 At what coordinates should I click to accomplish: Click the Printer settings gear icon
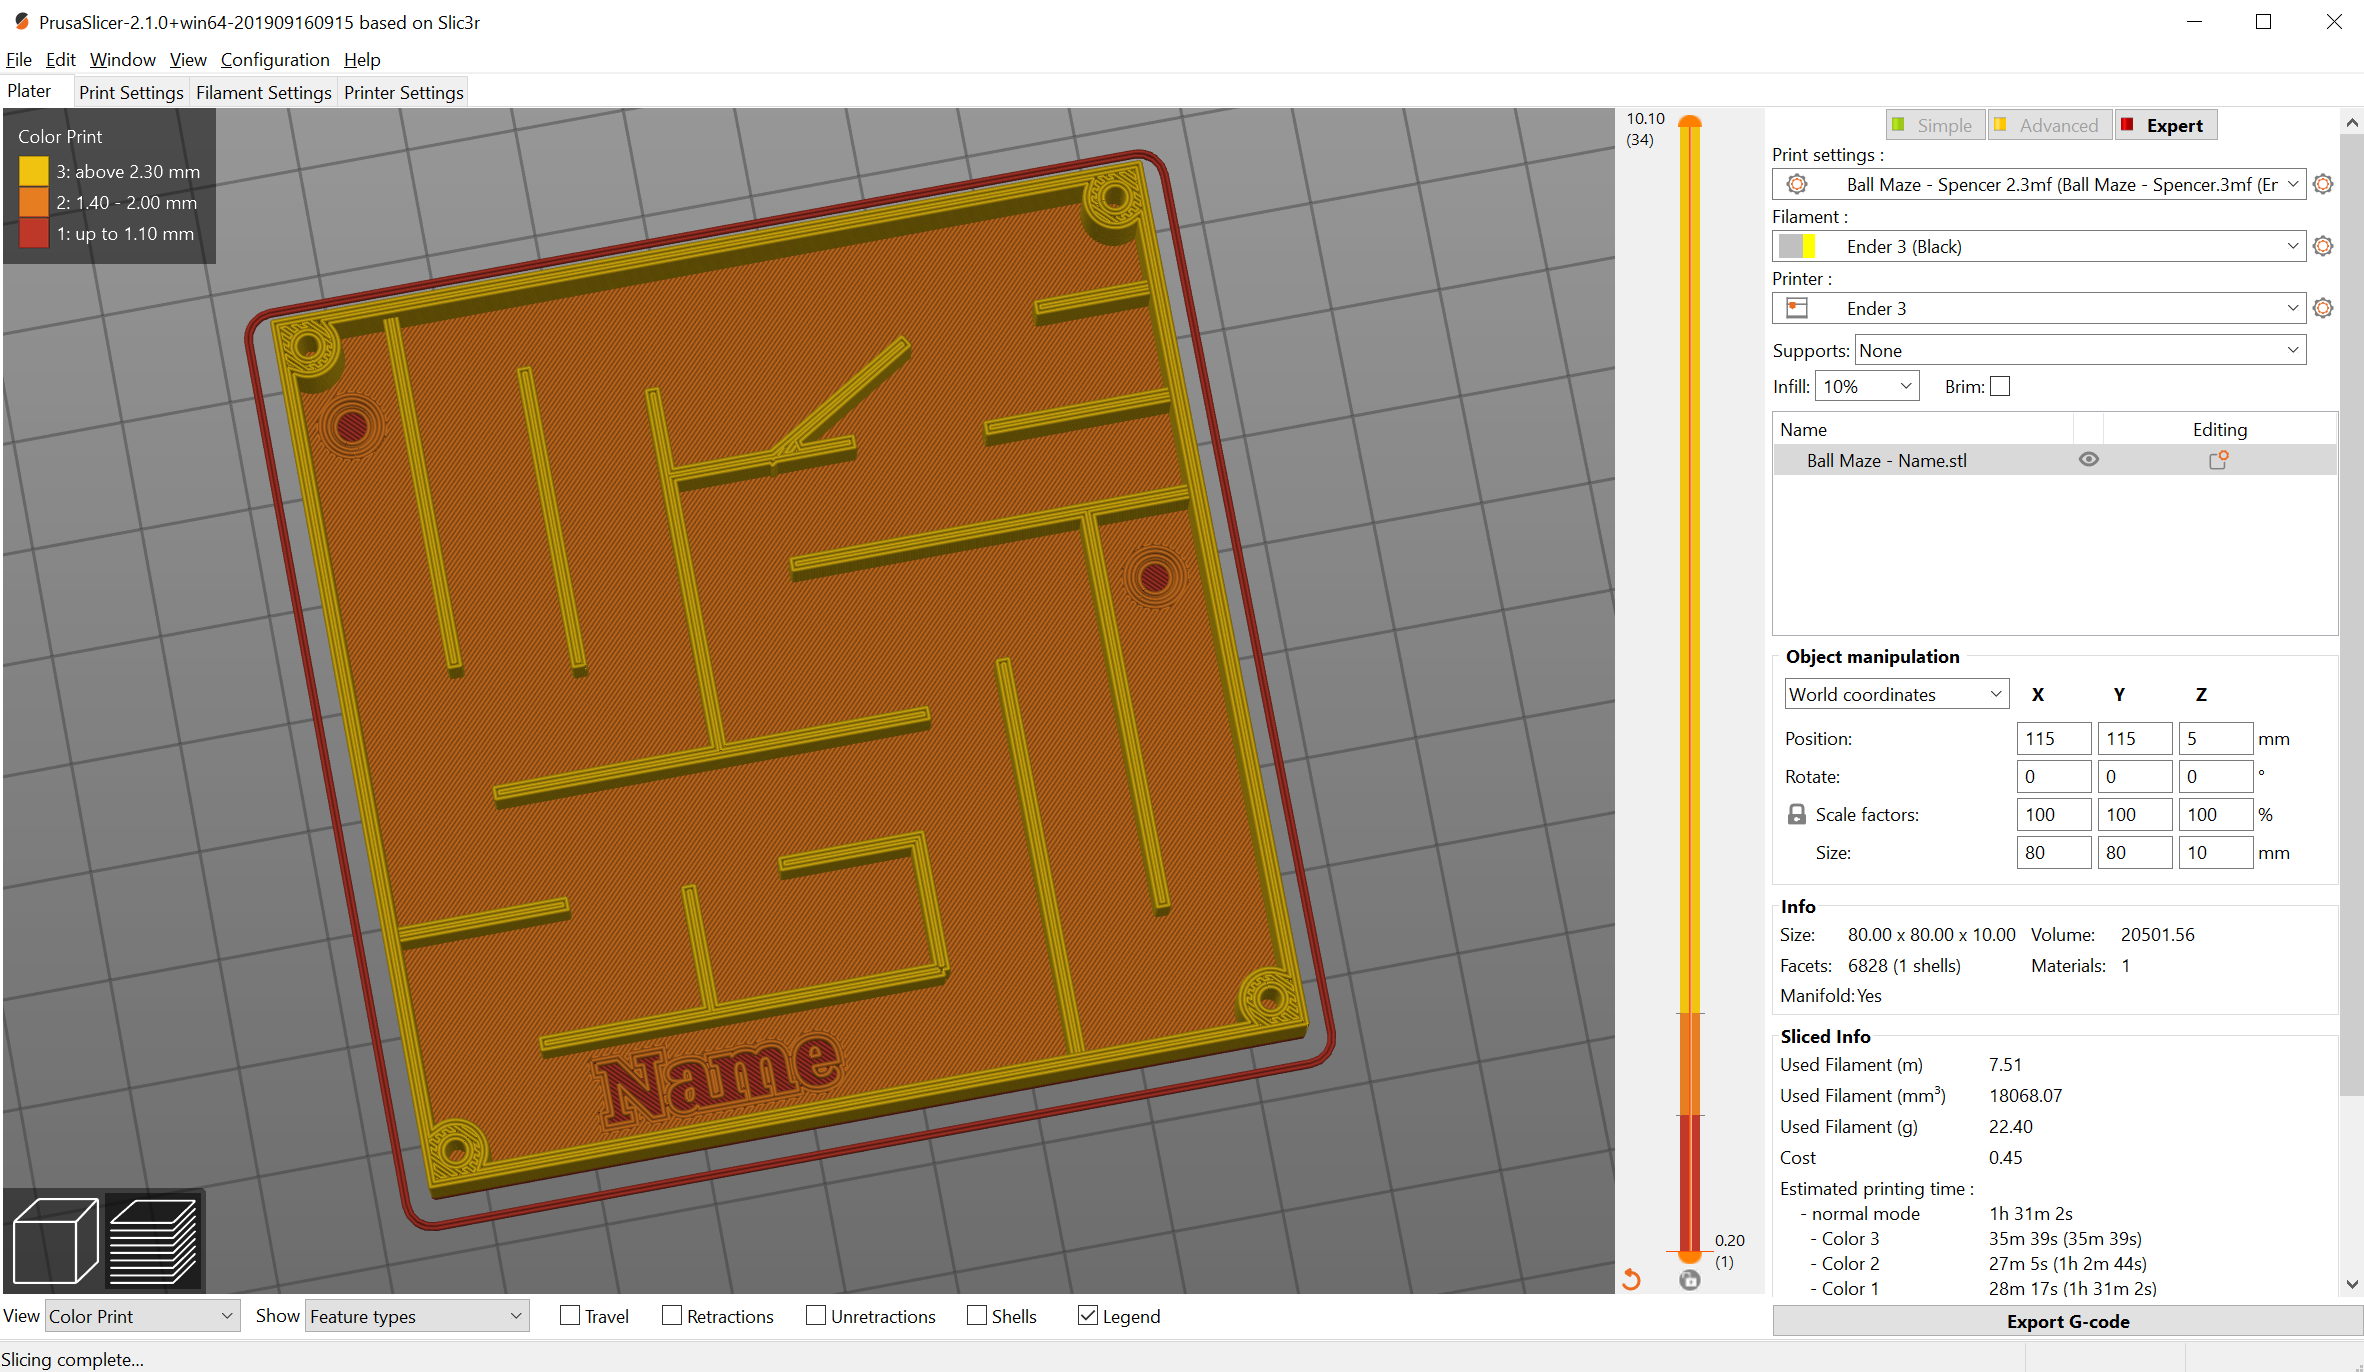[2322, 308]
